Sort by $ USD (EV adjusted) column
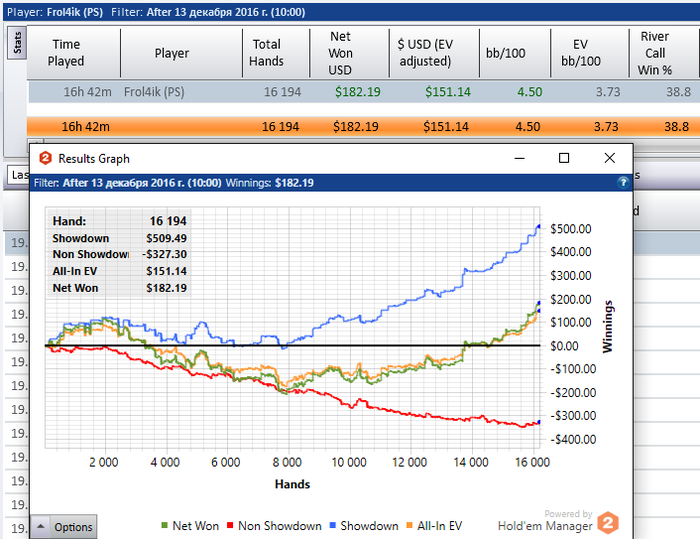 point(425,53)
